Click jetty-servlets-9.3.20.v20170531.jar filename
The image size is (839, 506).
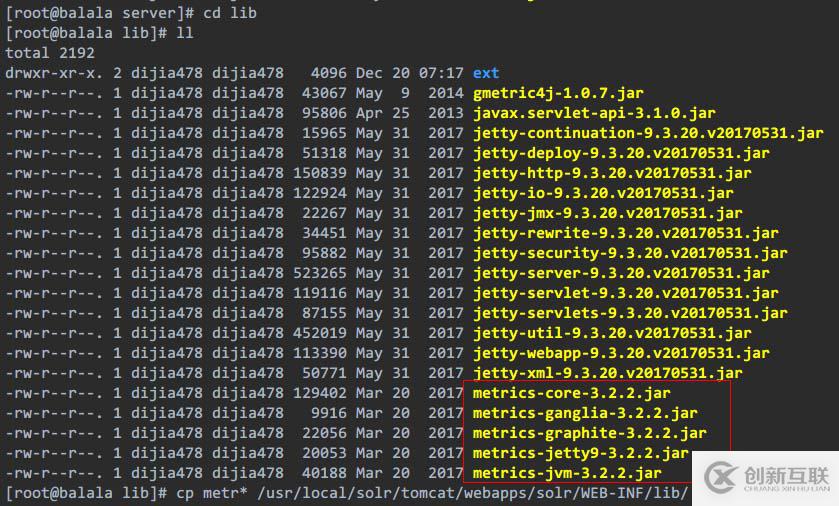(630, 313)
